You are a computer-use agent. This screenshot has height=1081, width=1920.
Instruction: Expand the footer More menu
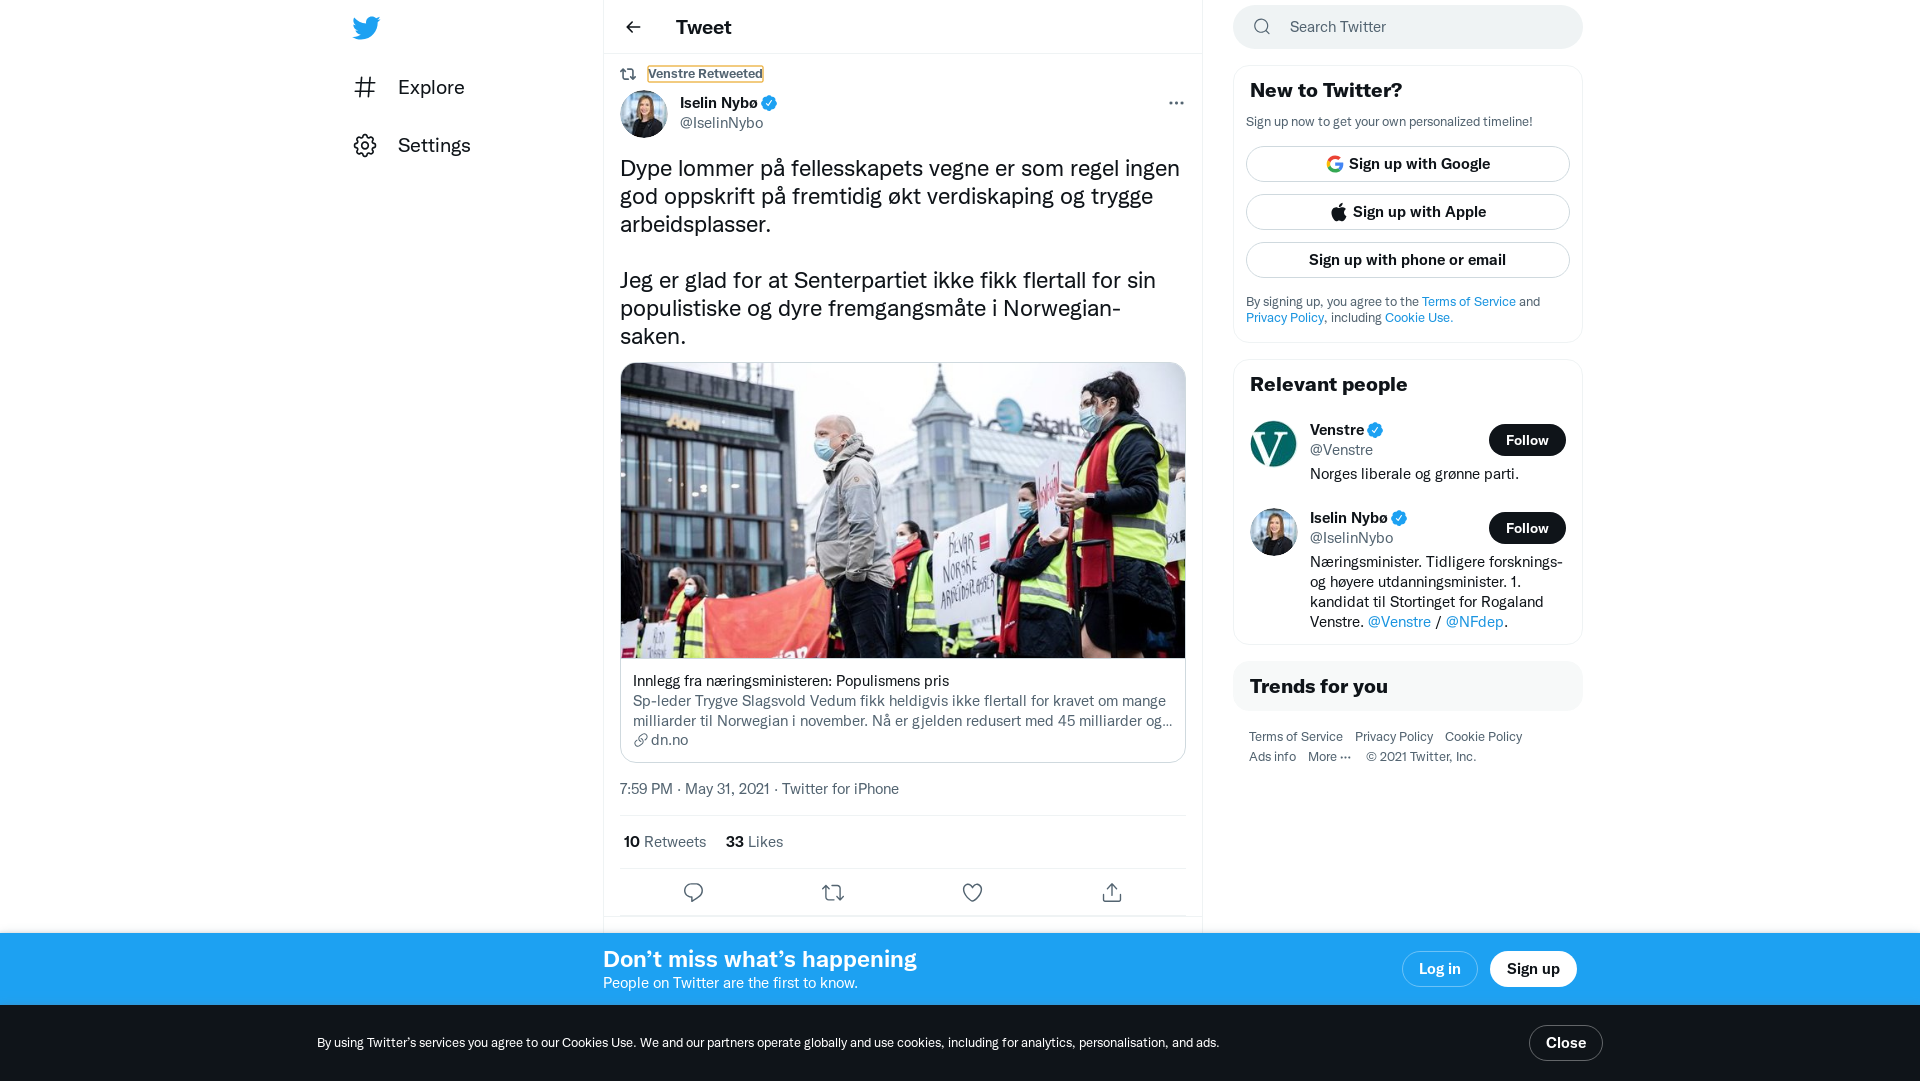(x=1329, y=757)
